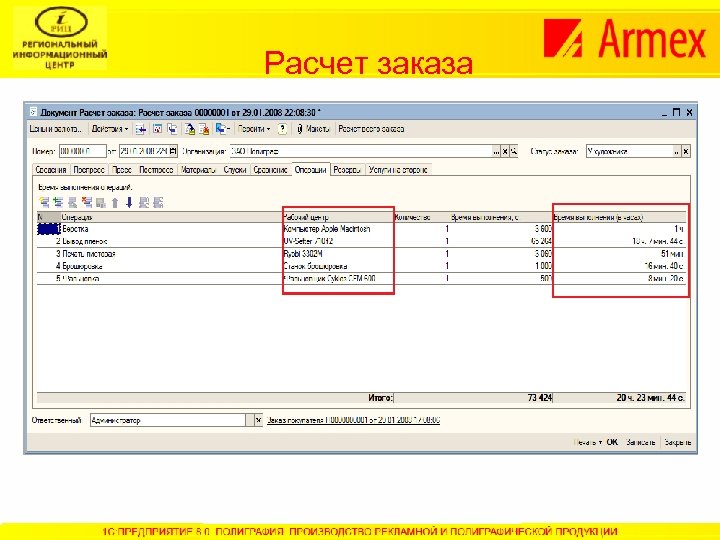720x540 pixels.
Task: Open help with the question mark icon
Action: [x=282, y=129]
